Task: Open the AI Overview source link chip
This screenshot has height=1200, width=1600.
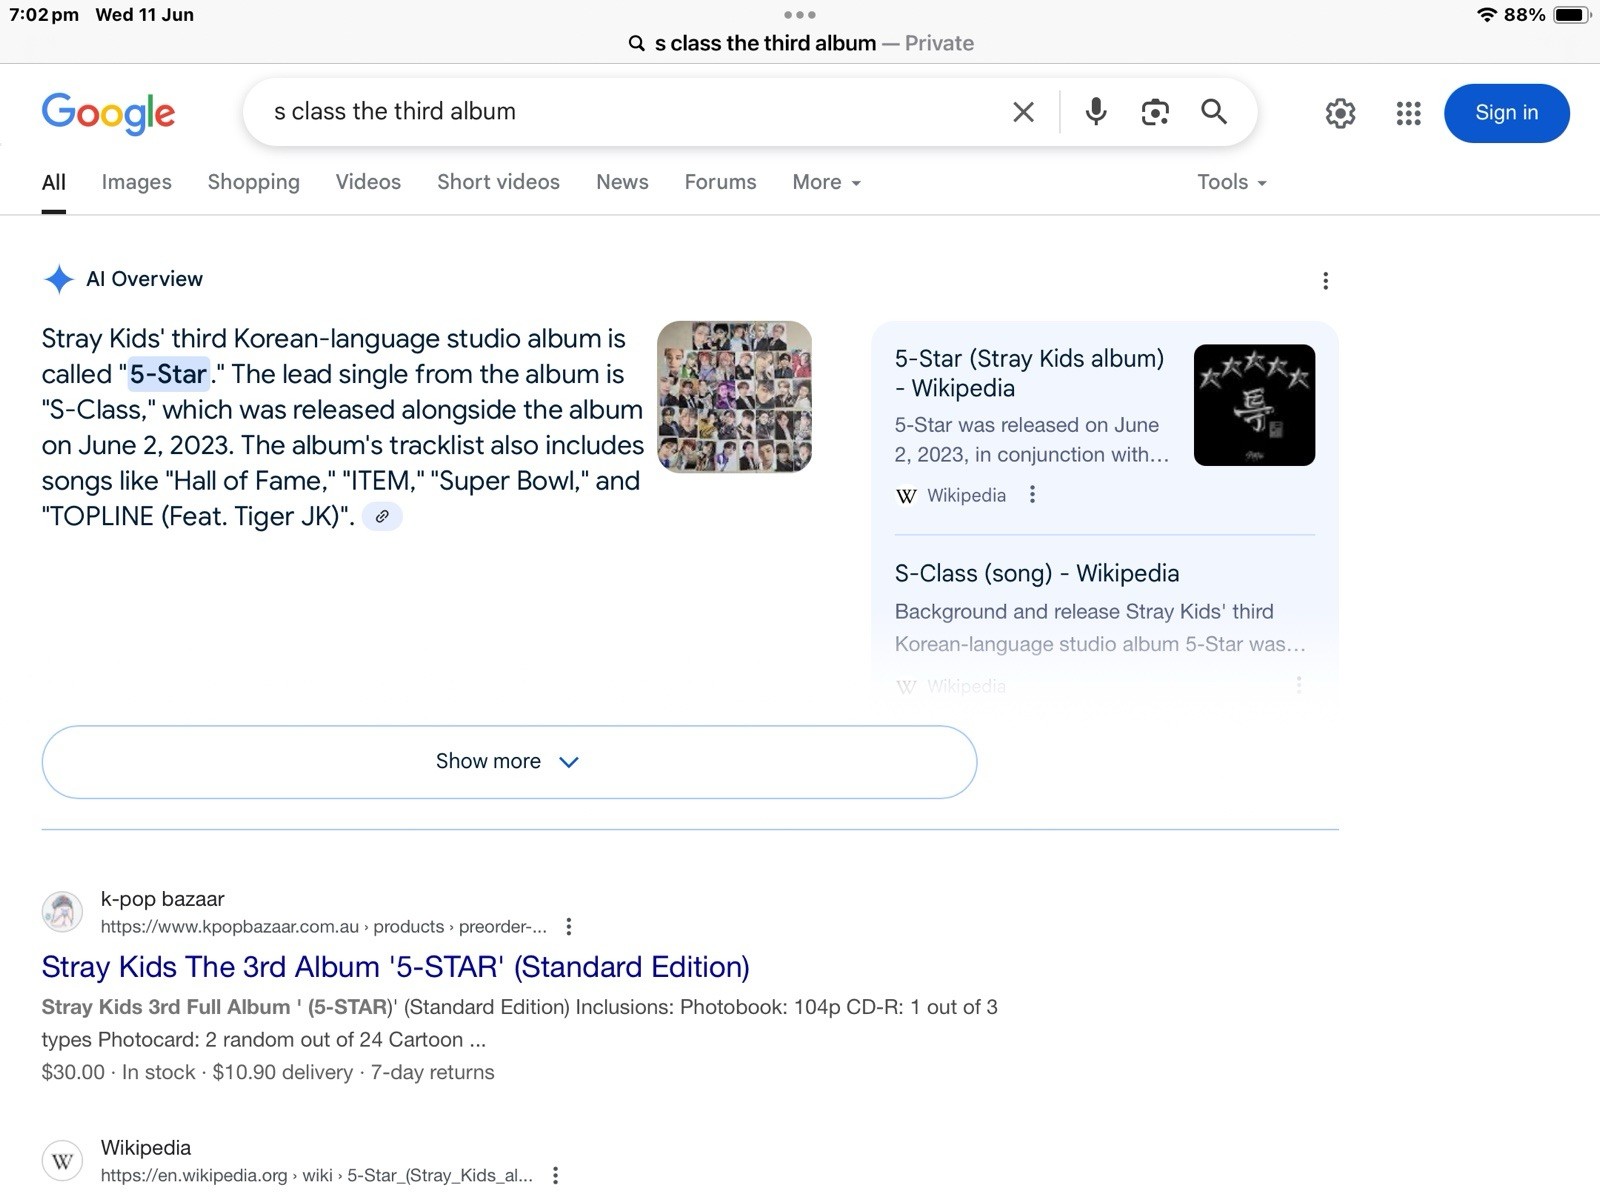Action: 382,517
